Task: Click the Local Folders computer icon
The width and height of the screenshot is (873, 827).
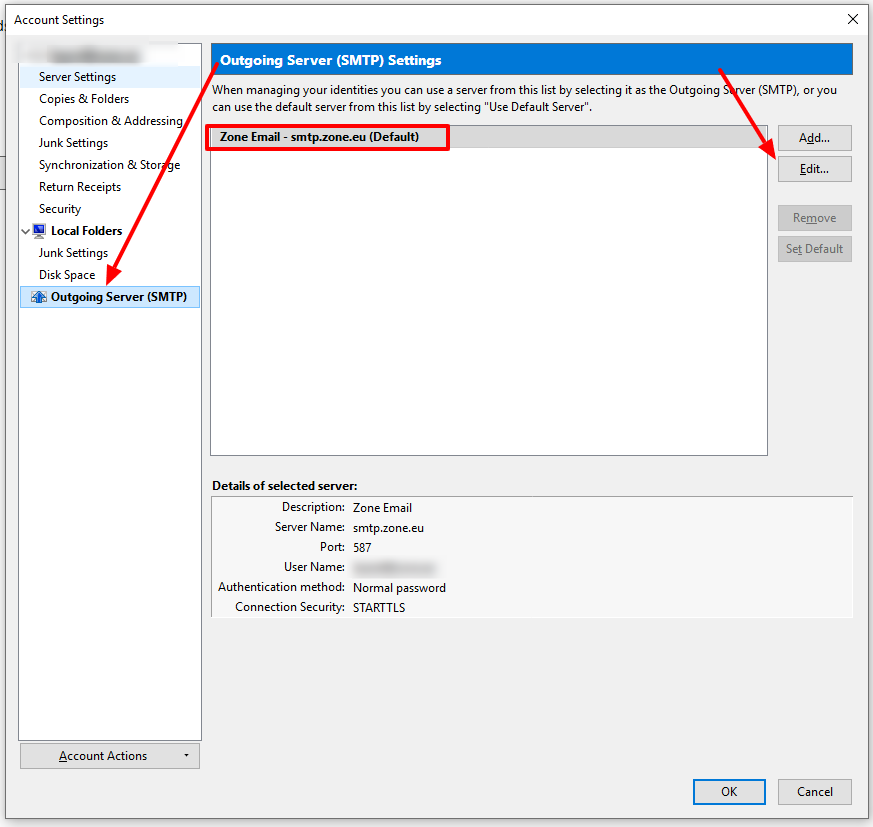Action: (x=39, y=231)
